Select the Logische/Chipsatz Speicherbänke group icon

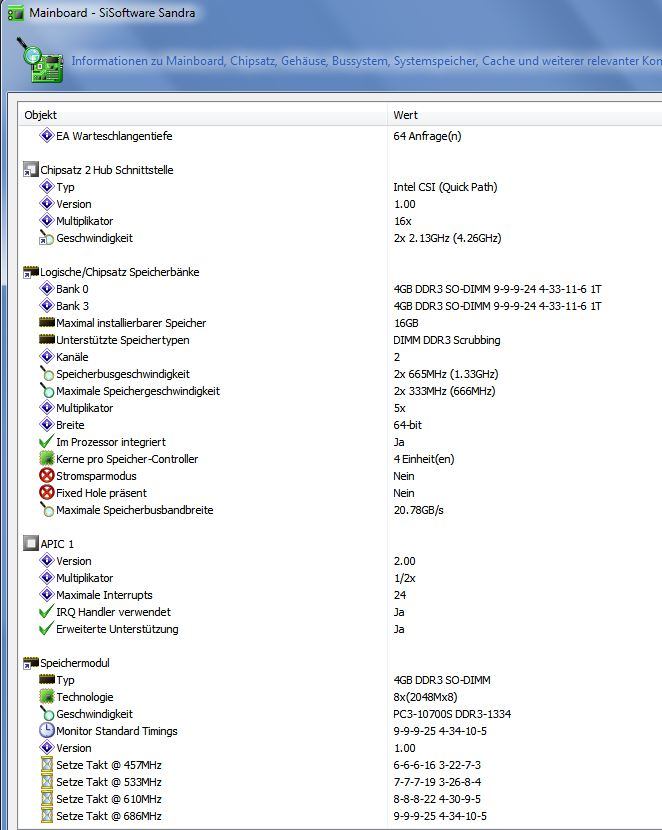click(x=31, y=272)
